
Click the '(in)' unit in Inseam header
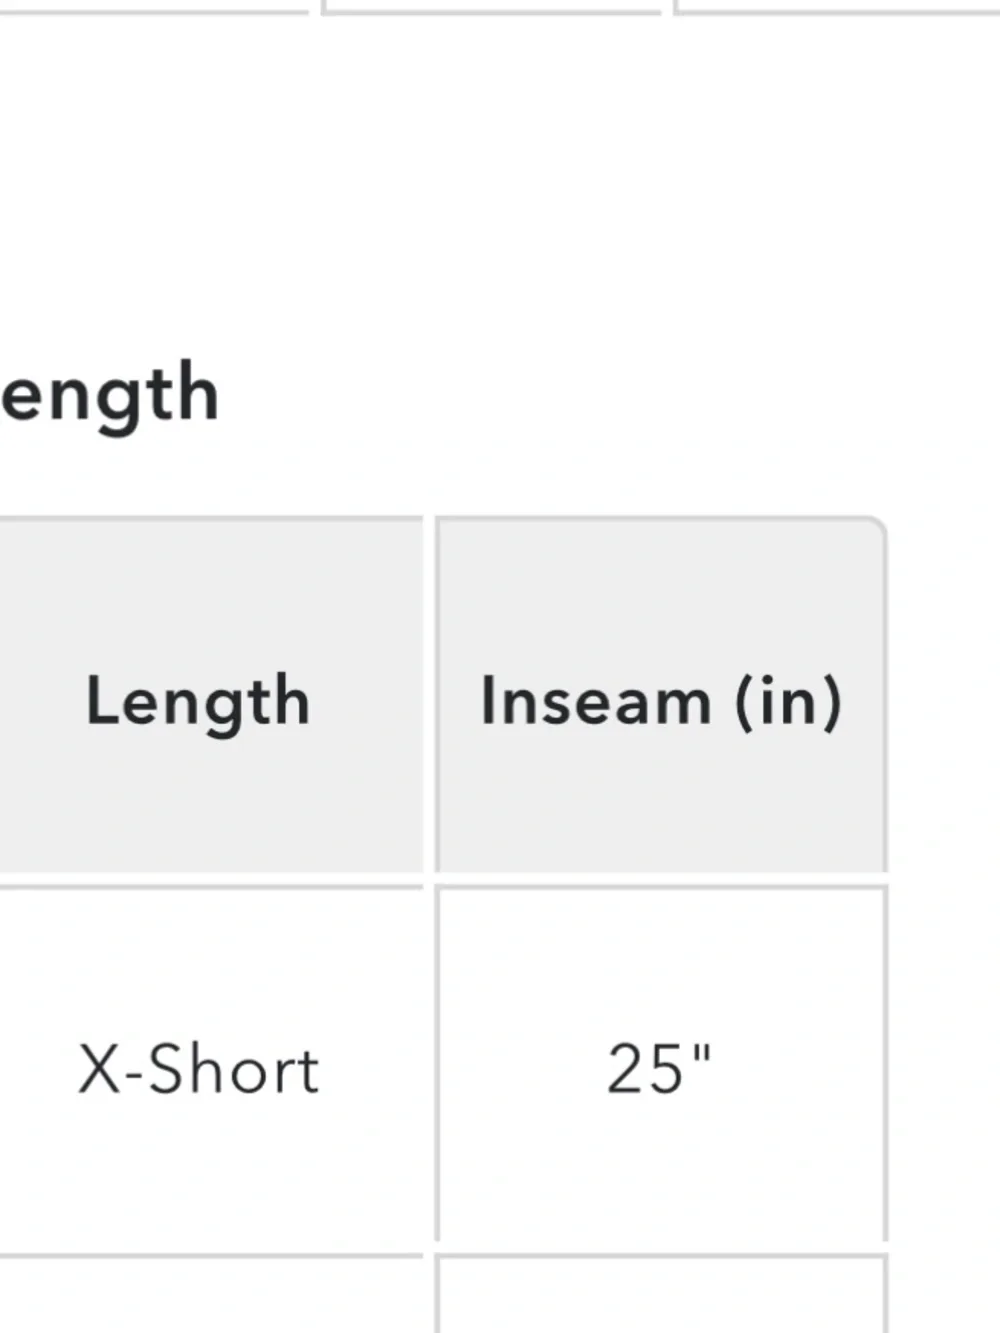coord(788,701)
